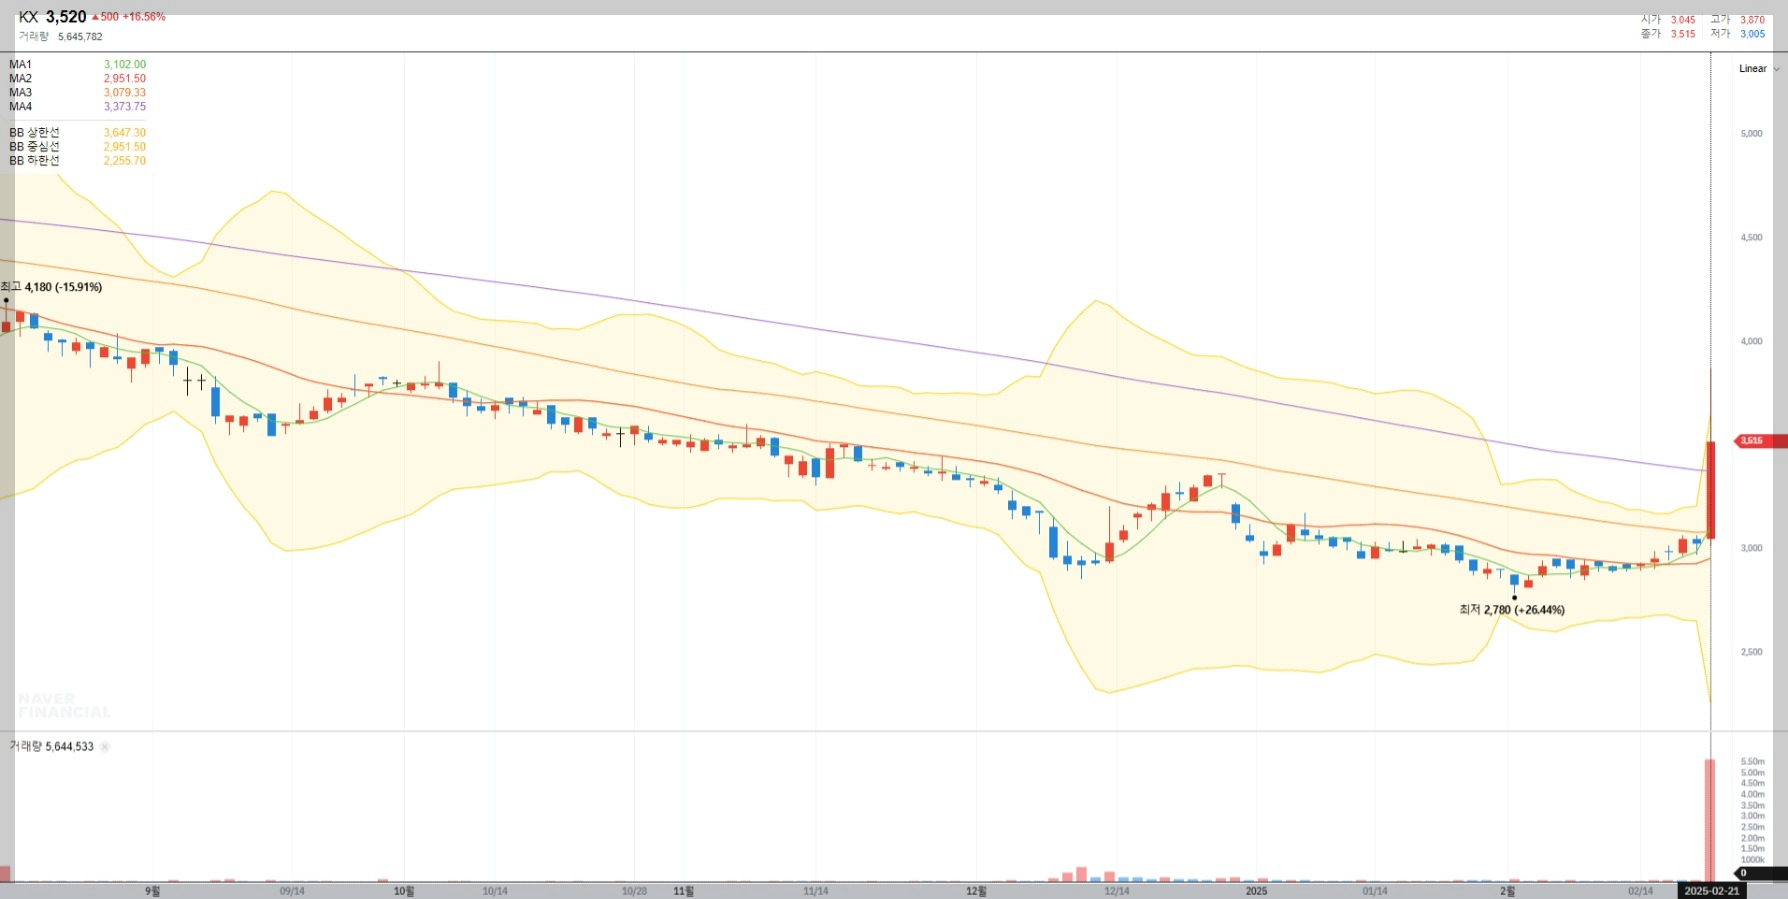Click the 1000k volume axis label
Image resolution: width=1788 pixels, height=899 pixels.
tap(1753, 860)
